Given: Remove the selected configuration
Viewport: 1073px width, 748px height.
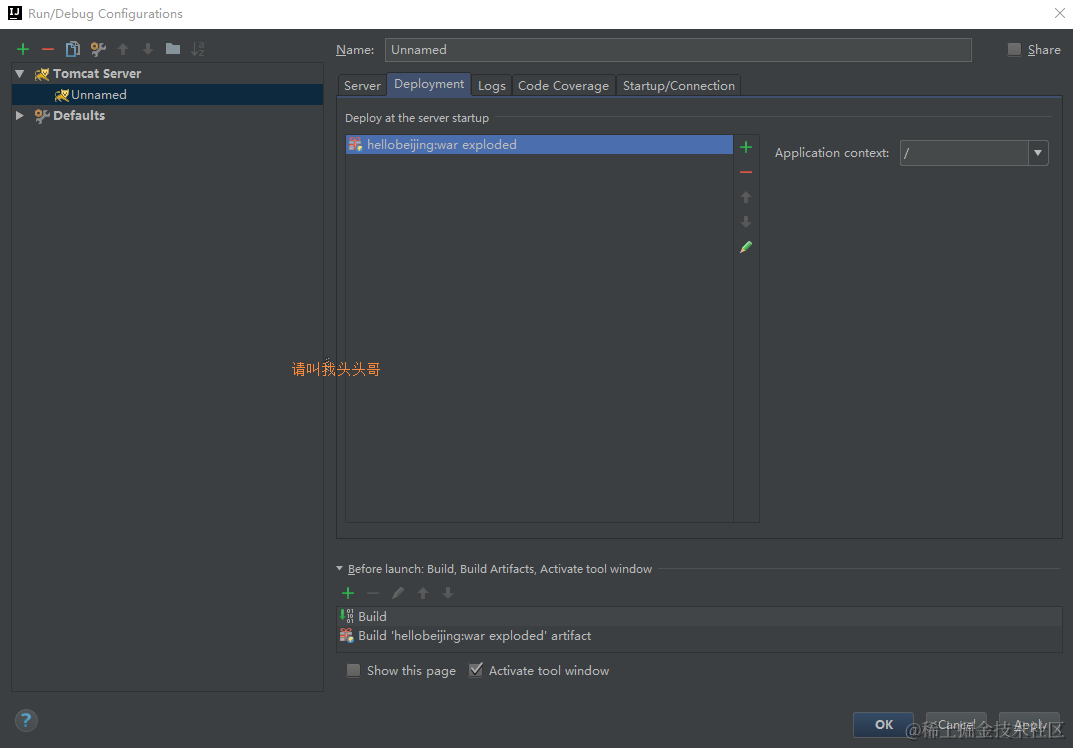Looking at the screenshot, I should (x=46, y=48).
